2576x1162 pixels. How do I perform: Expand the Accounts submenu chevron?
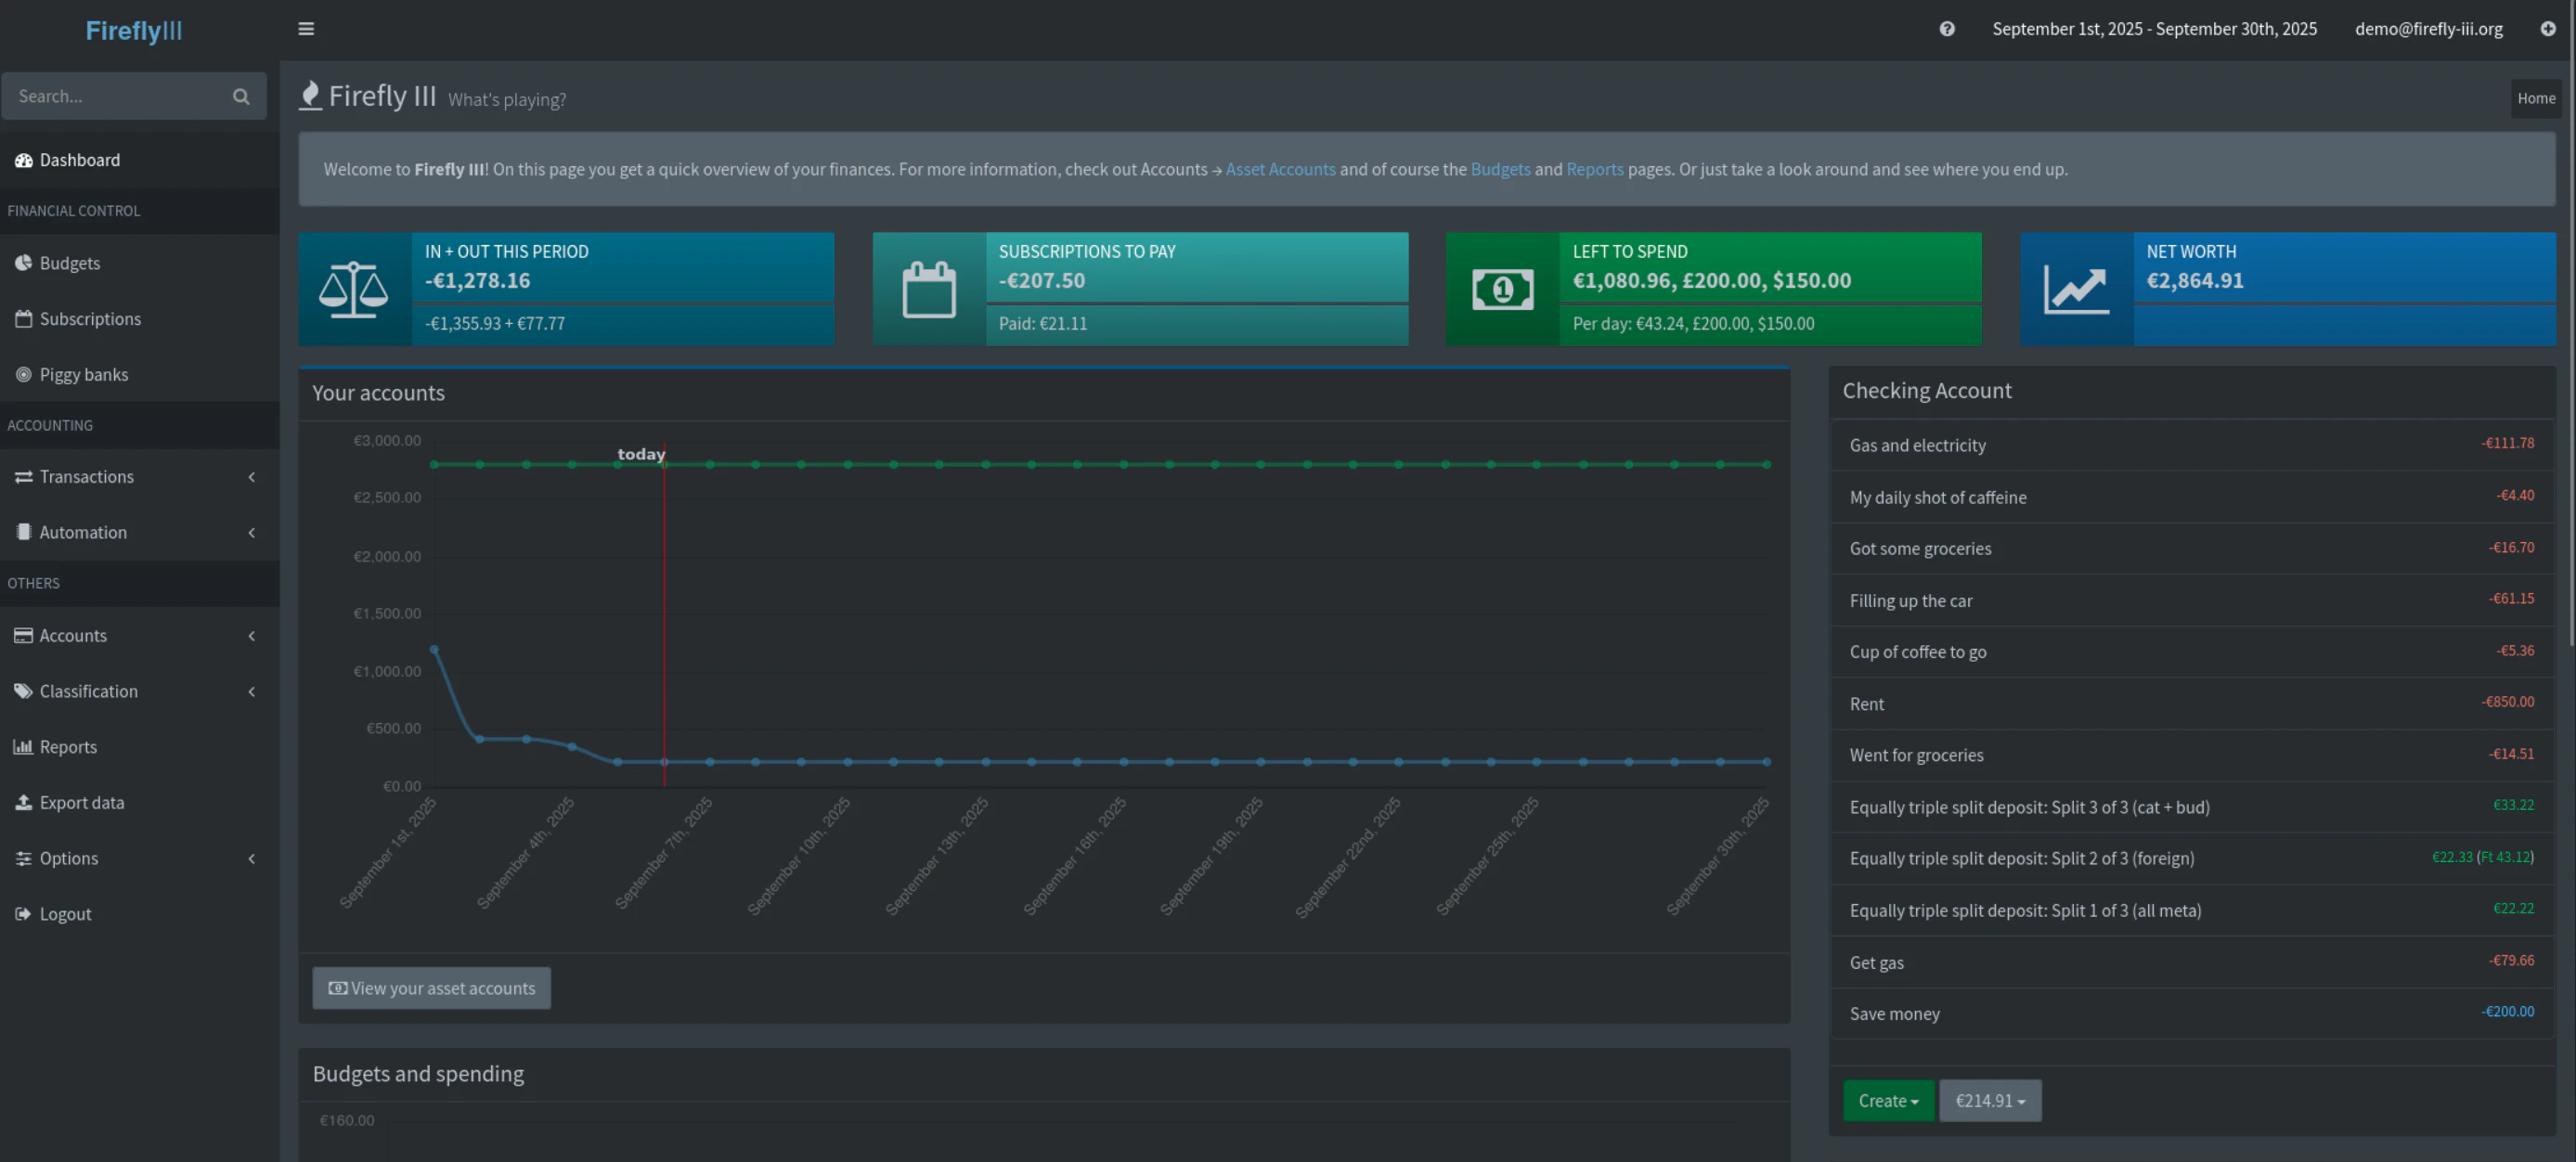point(252,636)
